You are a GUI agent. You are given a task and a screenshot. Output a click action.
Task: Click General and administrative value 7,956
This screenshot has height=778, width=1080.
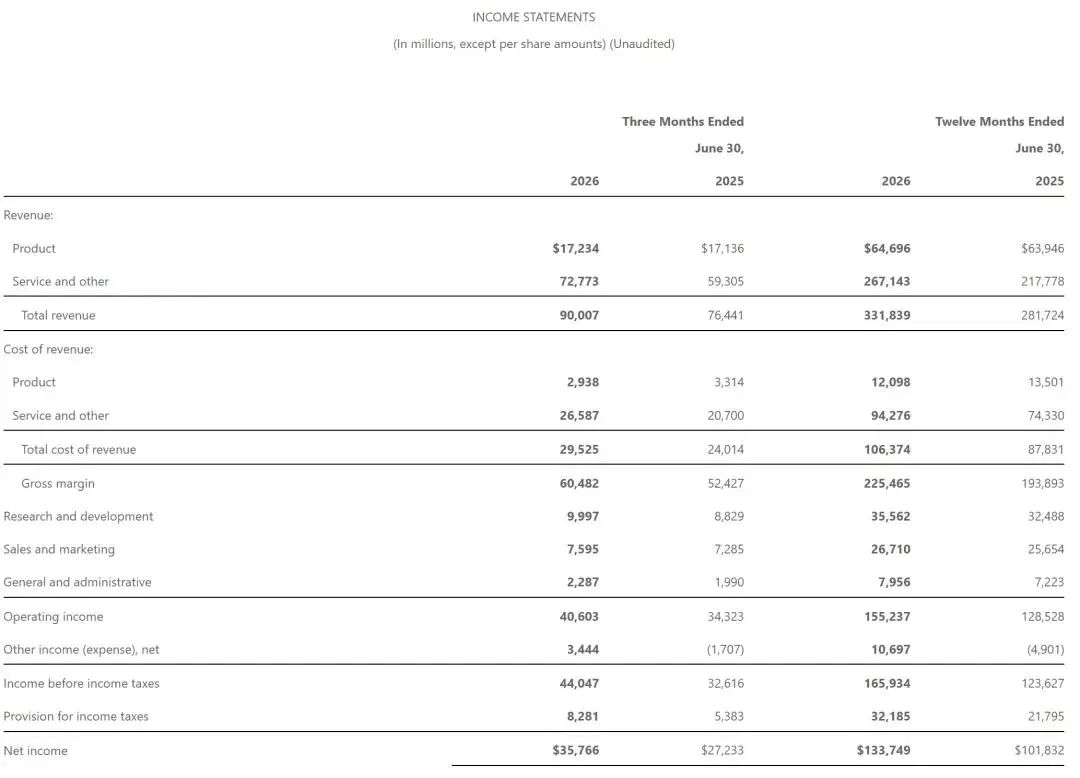[x=893, y=582]
